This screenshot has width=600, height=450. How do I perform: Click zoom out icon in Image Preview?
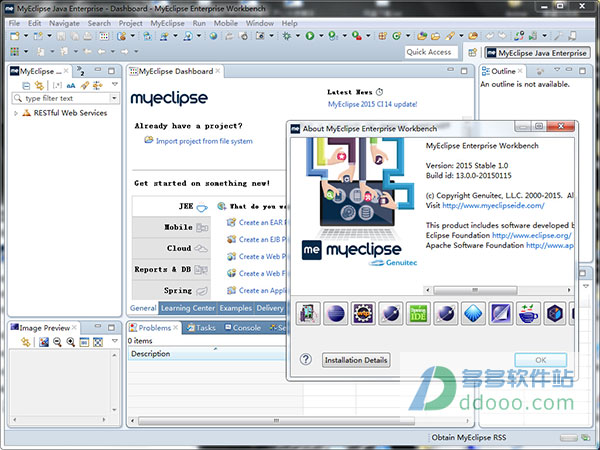click(x=57, y=342)
